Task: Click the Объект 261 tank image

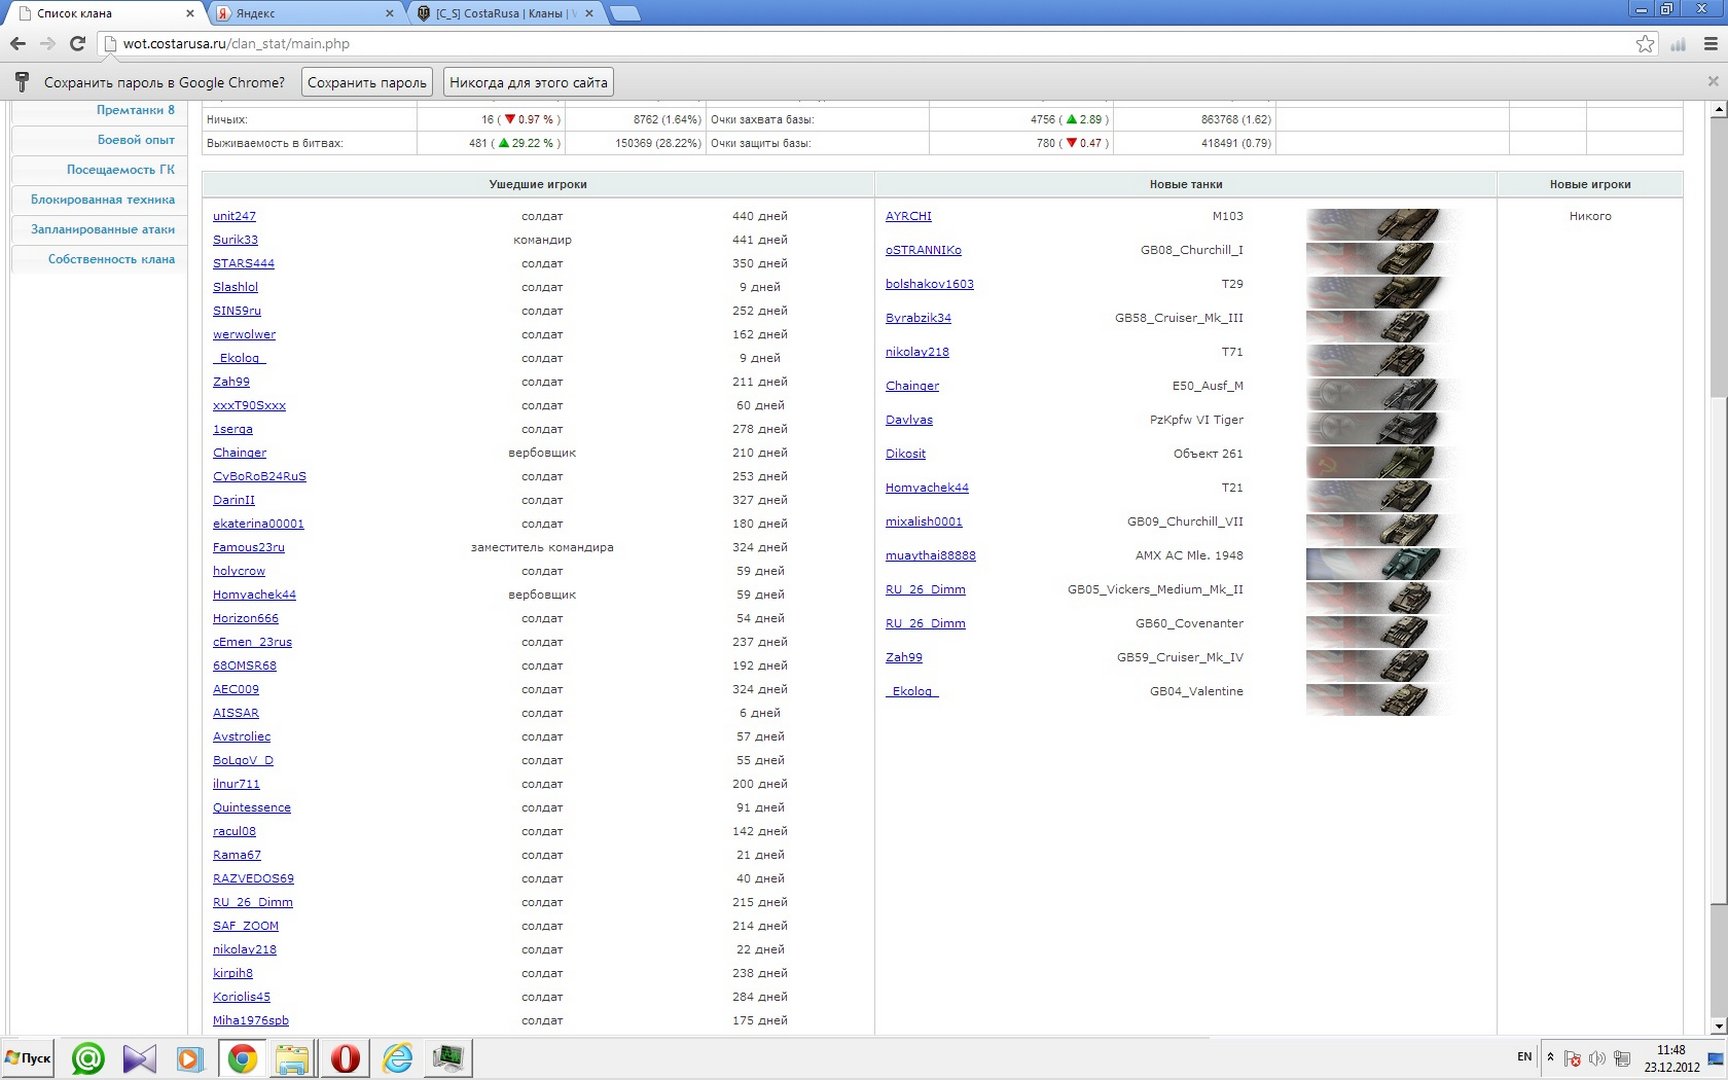Action: 1379,460
